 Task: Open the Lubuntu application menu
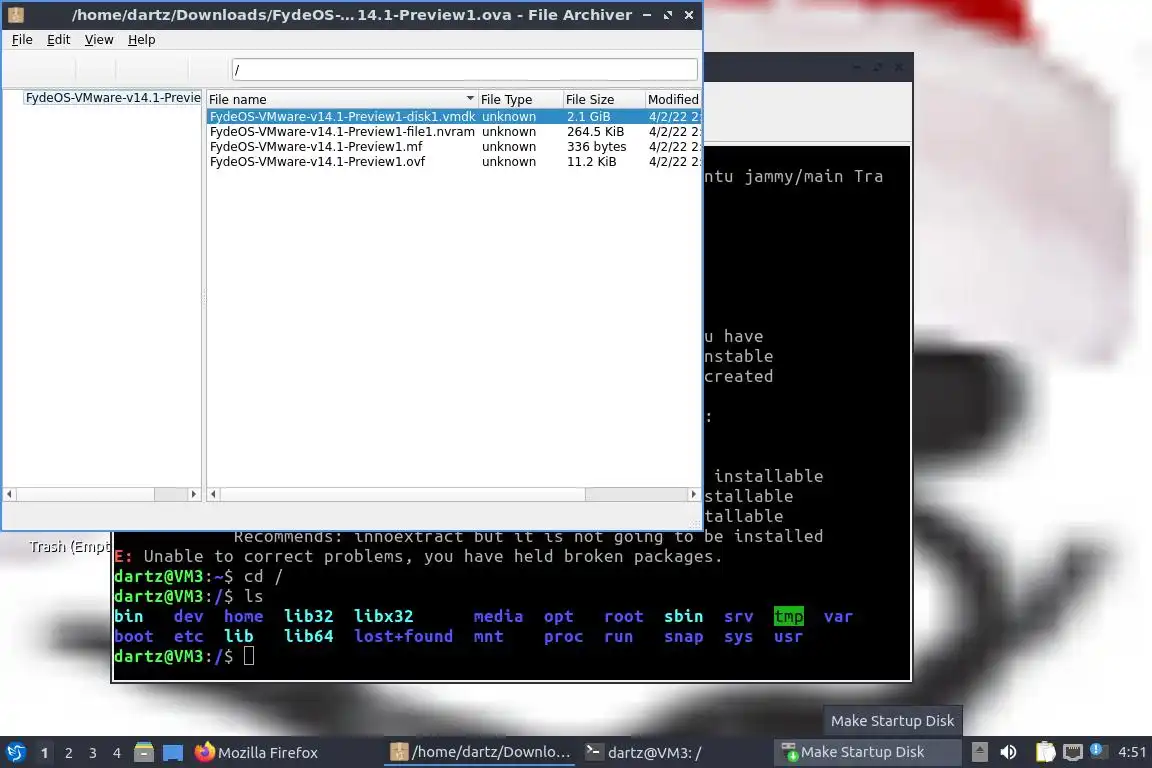(x=16, y=753)
